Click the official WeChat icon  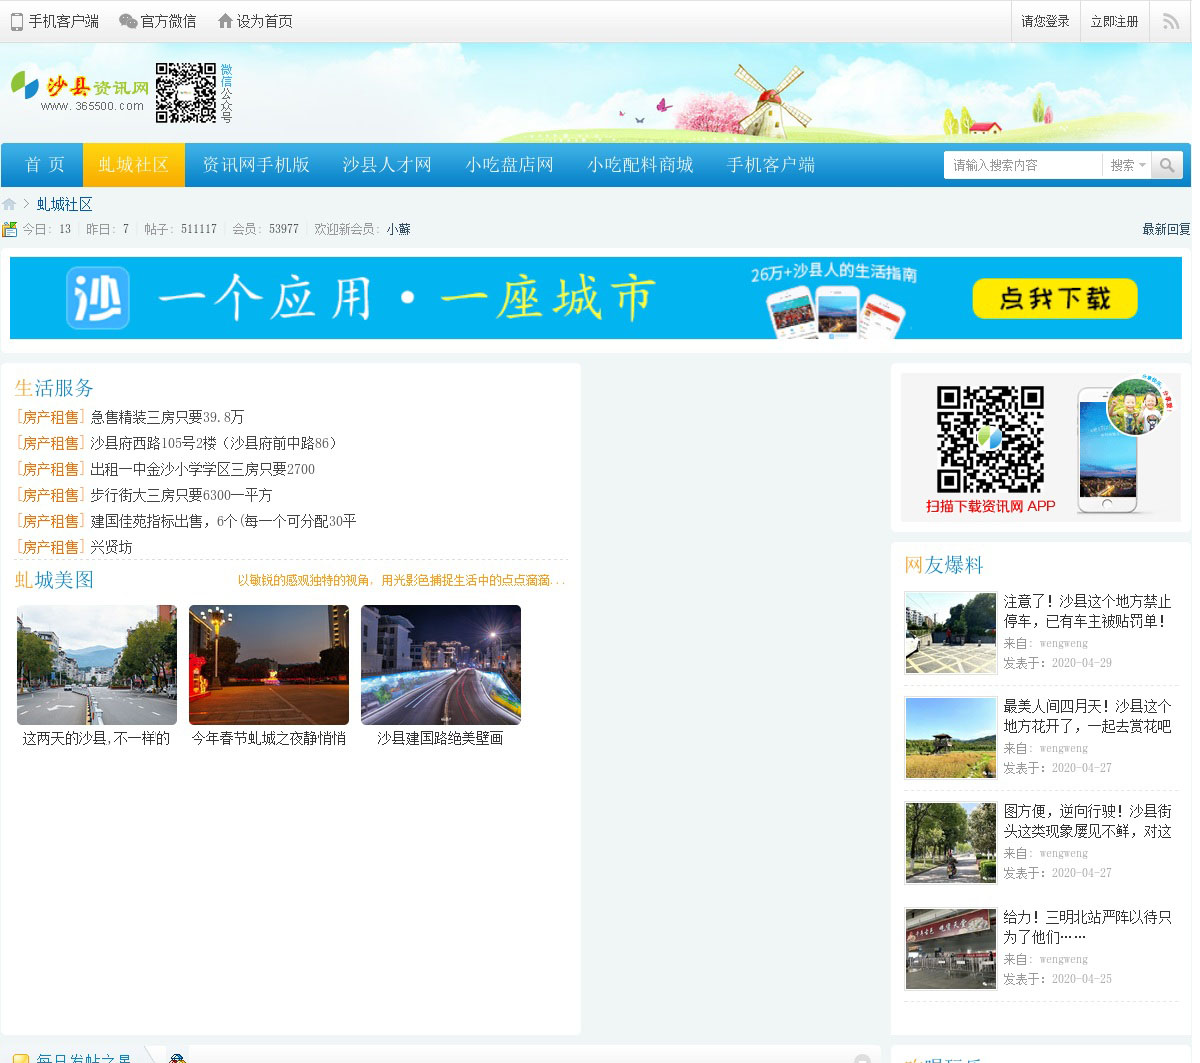coord(128,21)
